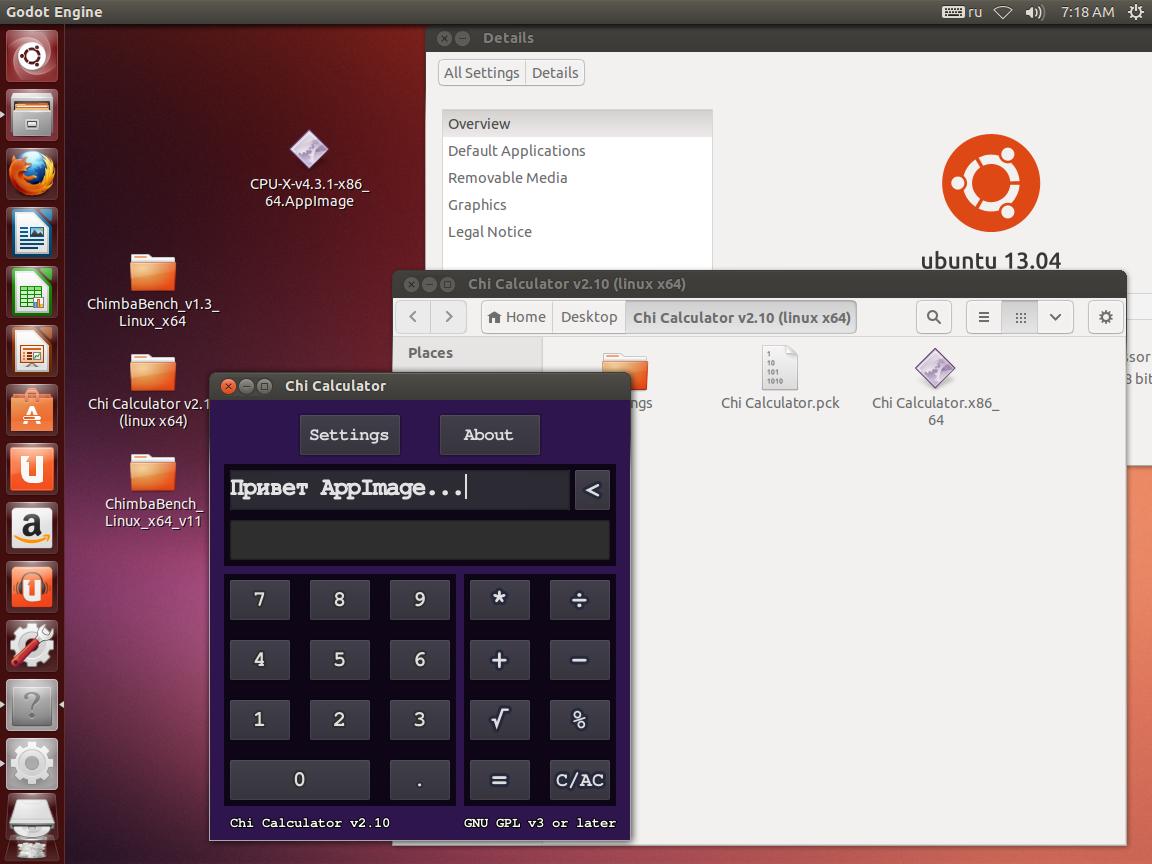Screen dimensions: 1152x864
Task: Open Ubuntu One from launcher
Action: 32,469
